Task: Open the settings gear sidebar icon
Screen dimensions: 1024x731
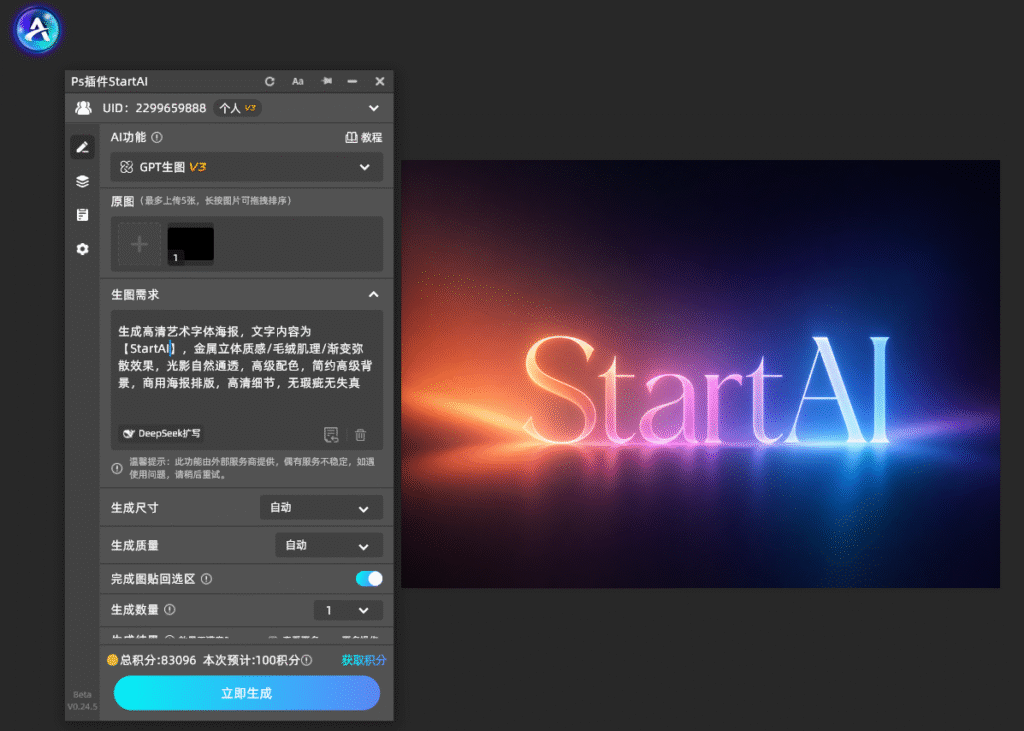Action: point(82,249)
